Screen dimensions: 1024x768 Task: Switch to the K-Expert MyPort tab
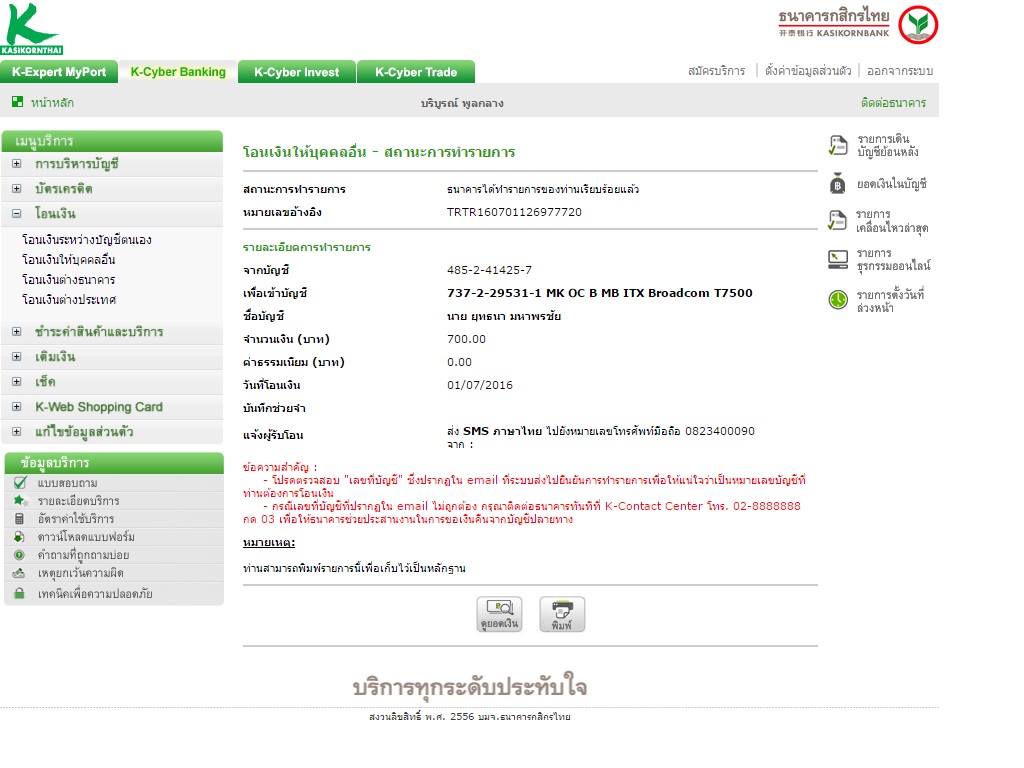59,72
